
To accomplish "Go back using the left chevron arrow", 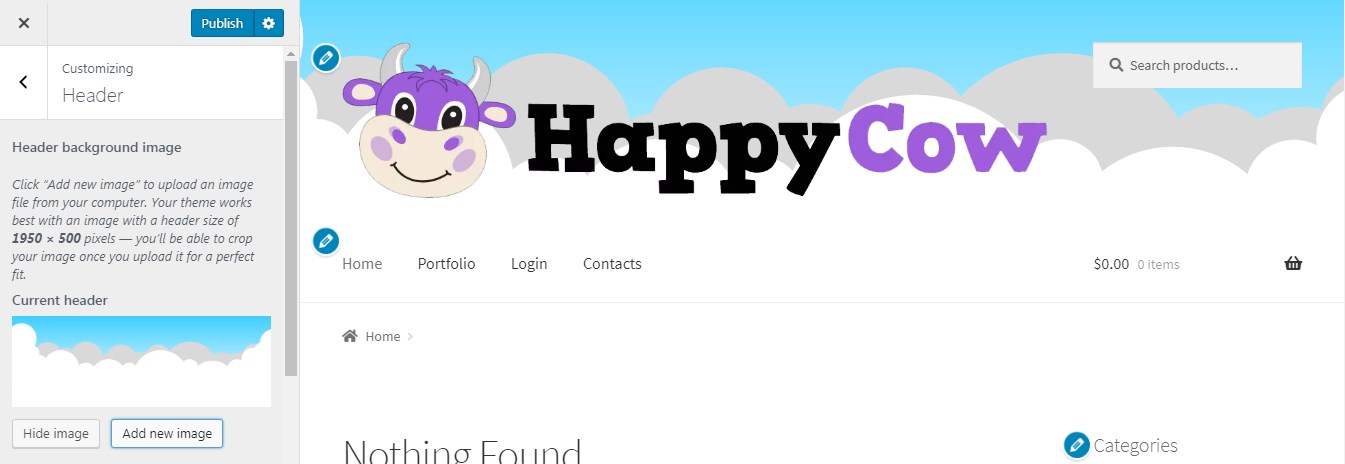I will [x=23, y=82].
